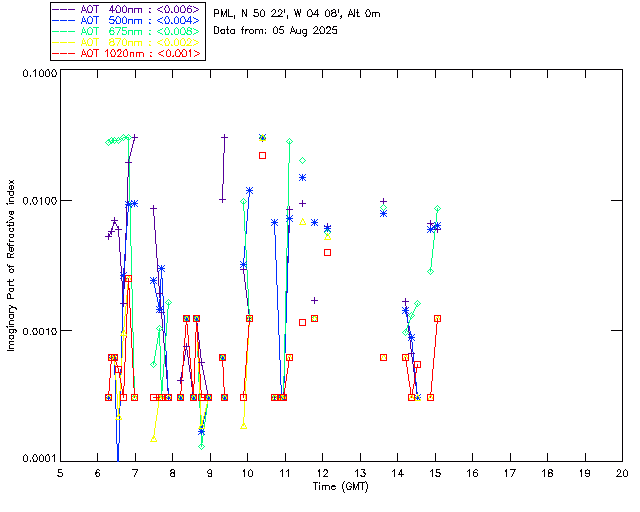Click the x-axis tick label 20

tap(622, 472)
